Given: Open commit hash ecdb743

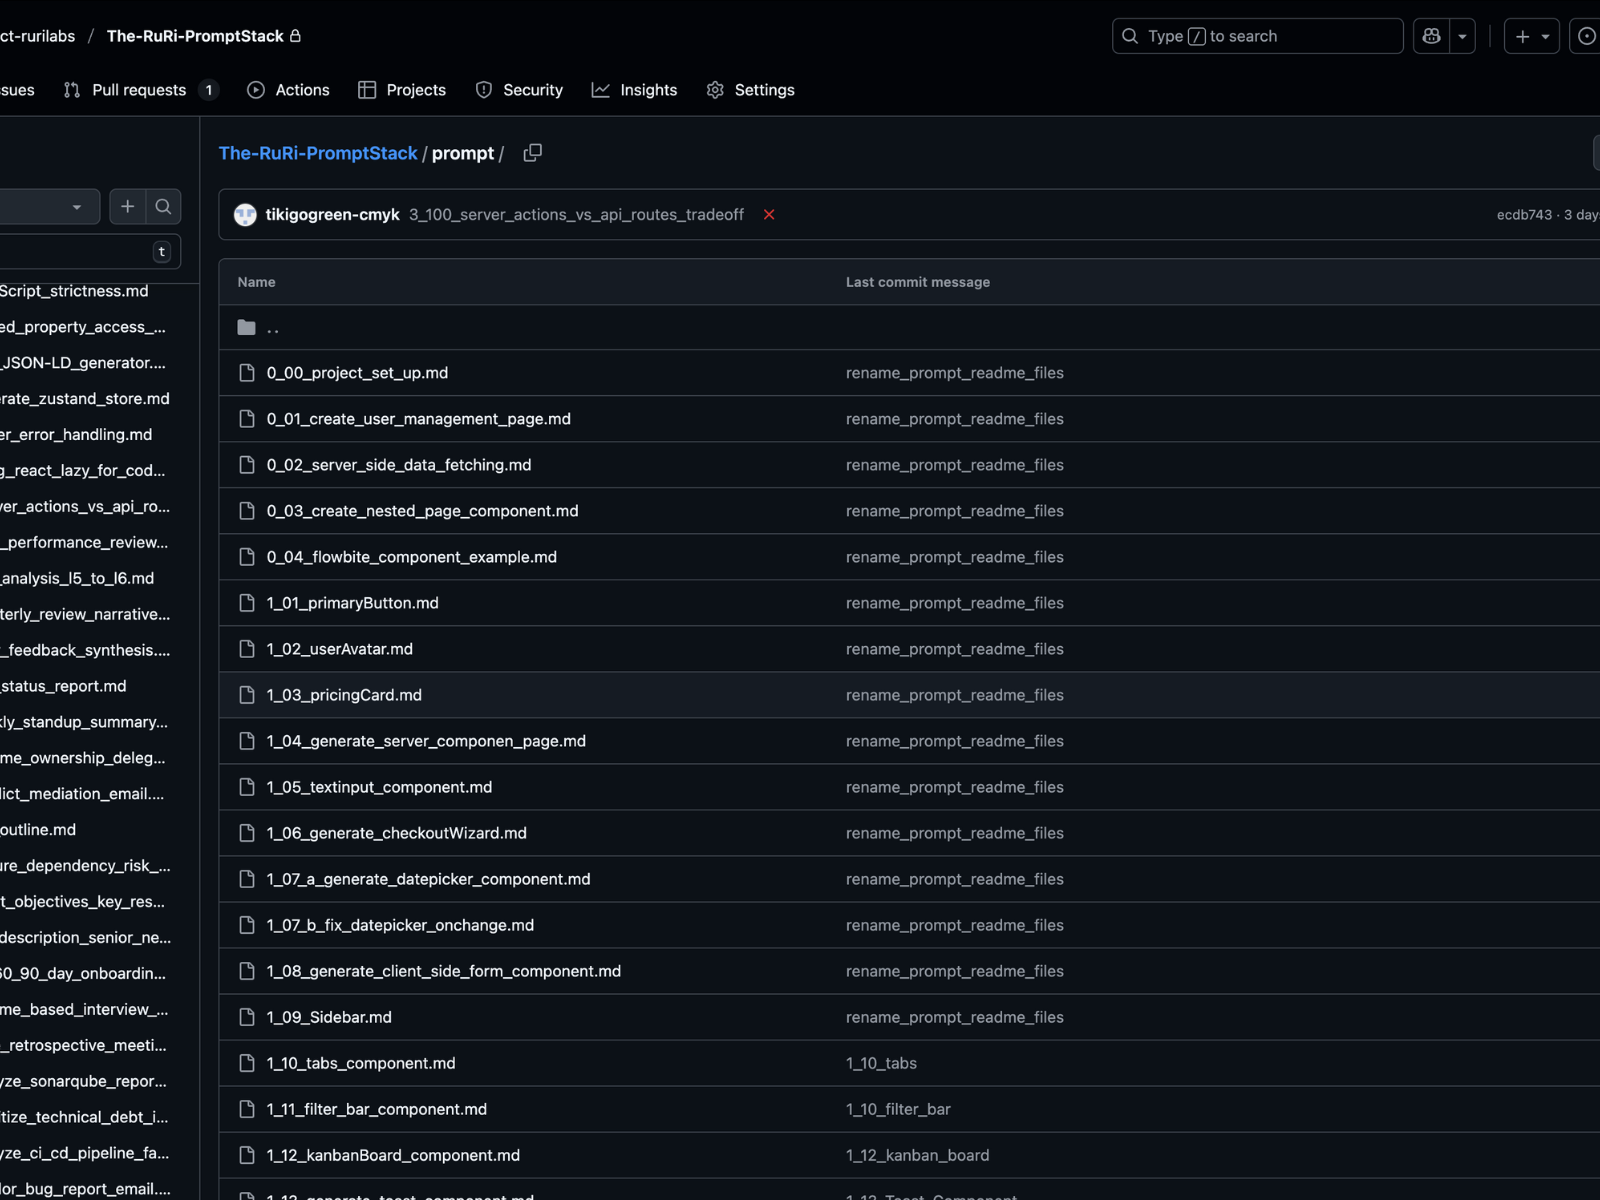Looking at the screenshot, I should point(1524,215).
